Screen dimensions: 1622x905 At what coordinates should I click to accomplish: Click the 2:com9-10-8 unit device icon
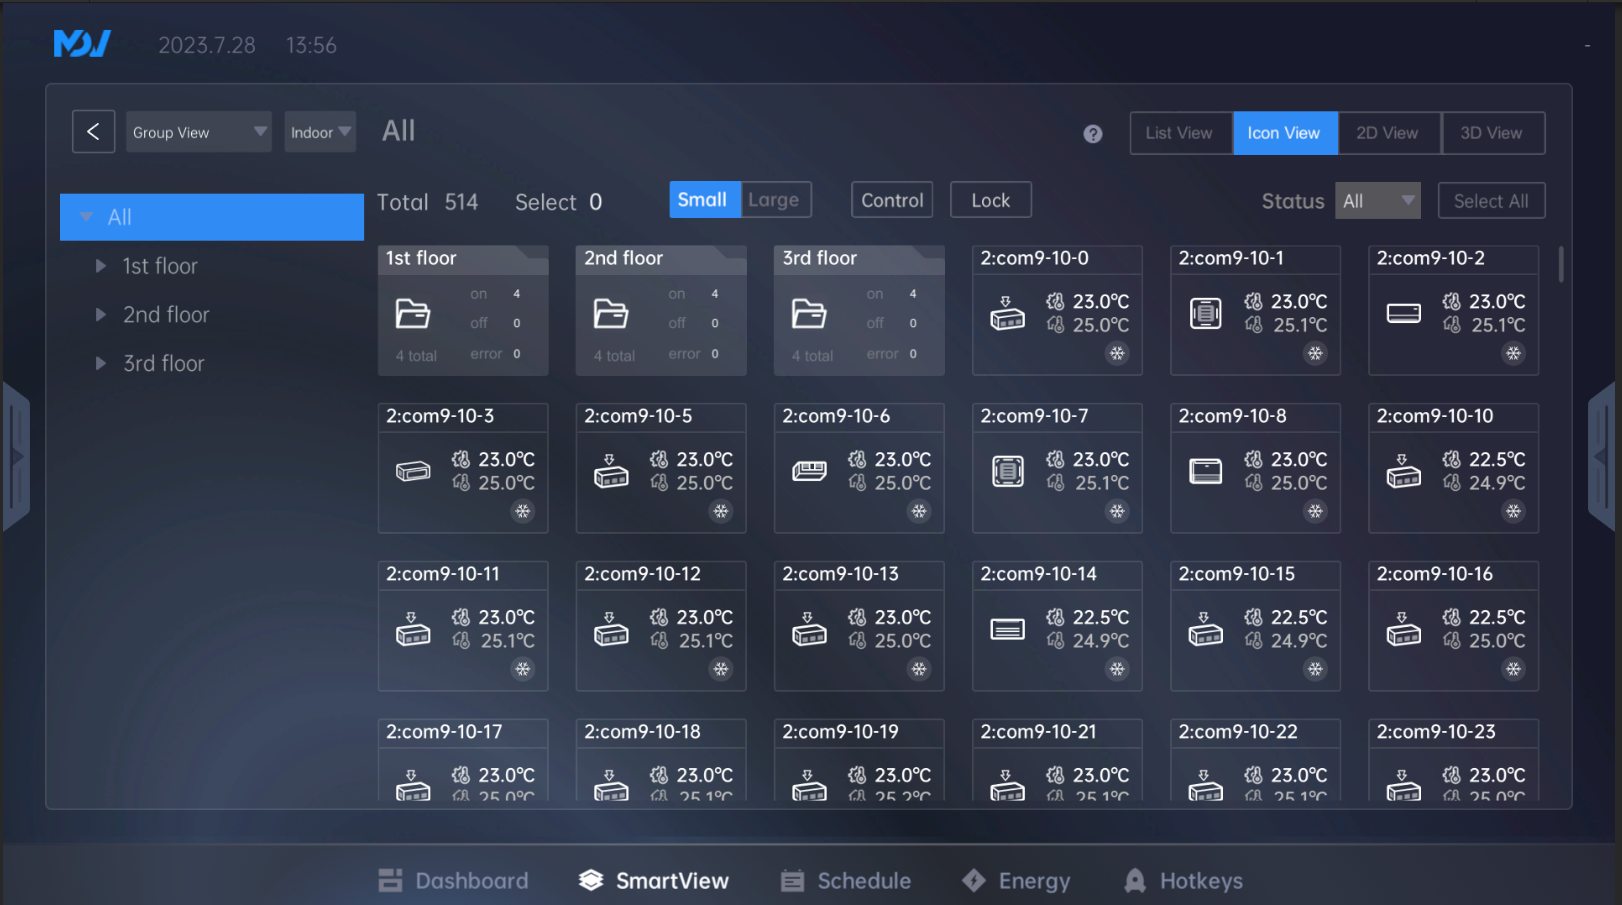click(1205, 471)
